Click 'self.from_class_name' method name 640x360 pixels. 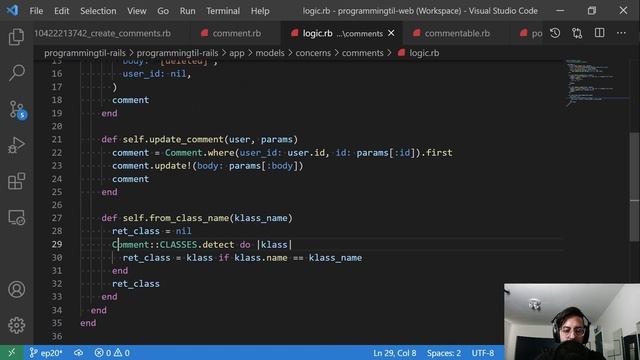click(176, 218)
